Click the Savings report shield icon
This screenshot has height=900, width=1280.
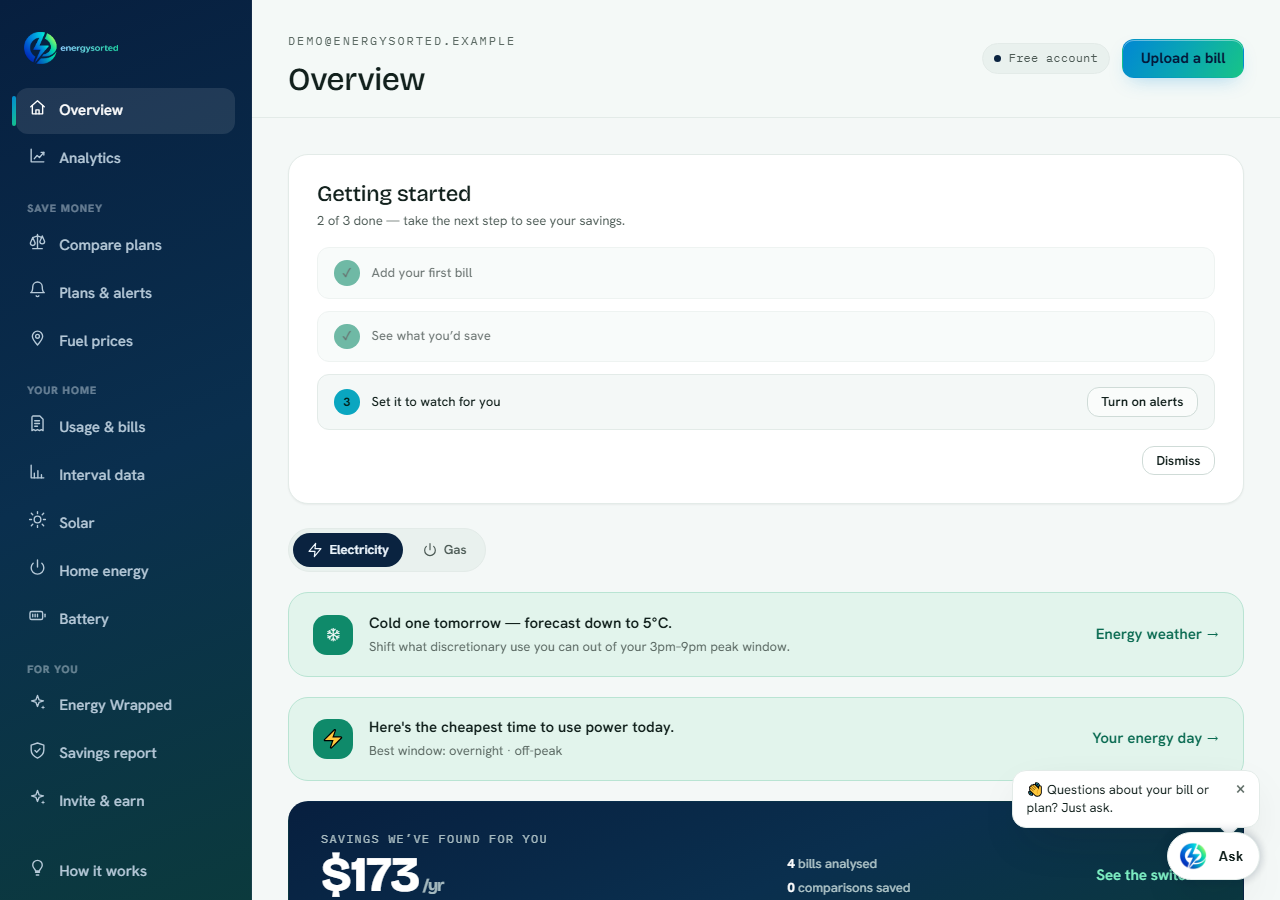(x=38, y=751)
